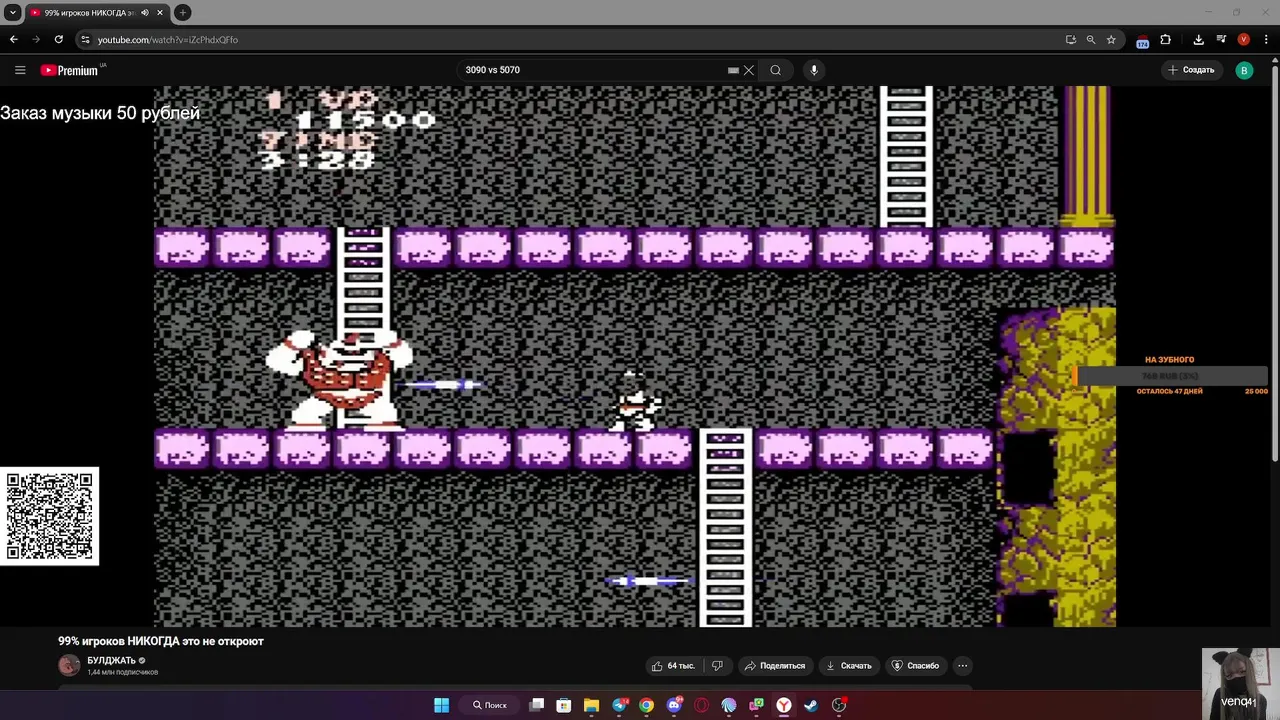Open the red V browser profile
The width and height of the screenshot is (1280, 720).
pyautogui.click(x=1244, y=40)
